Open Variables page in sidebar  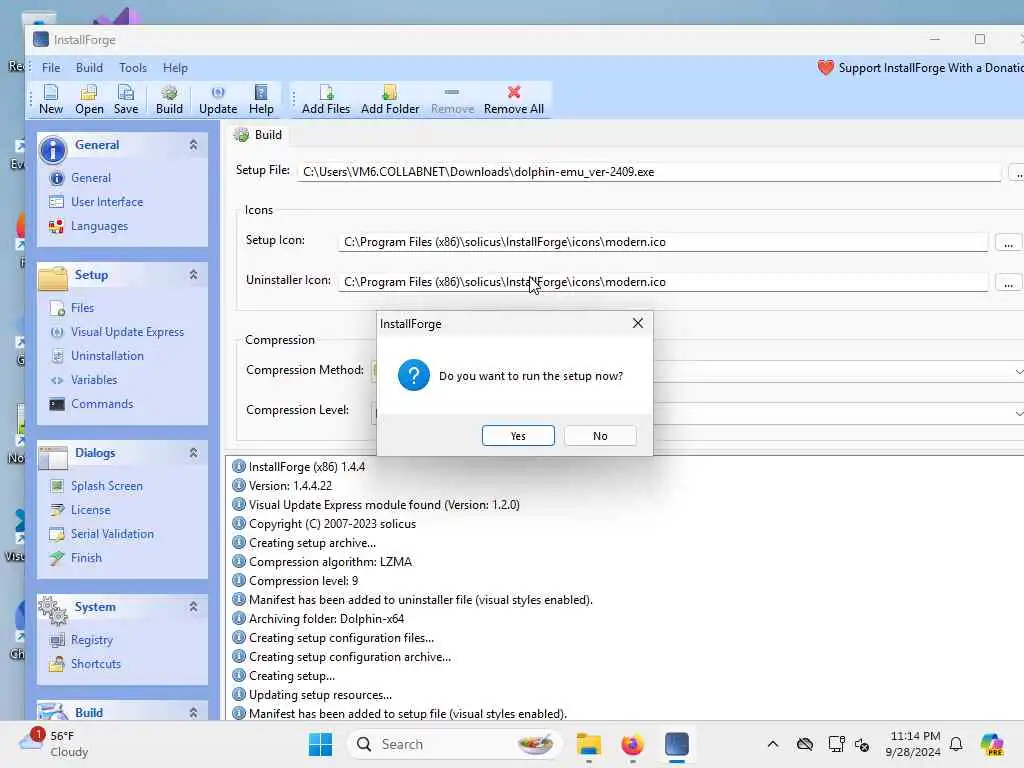click(x=94, y=379)
